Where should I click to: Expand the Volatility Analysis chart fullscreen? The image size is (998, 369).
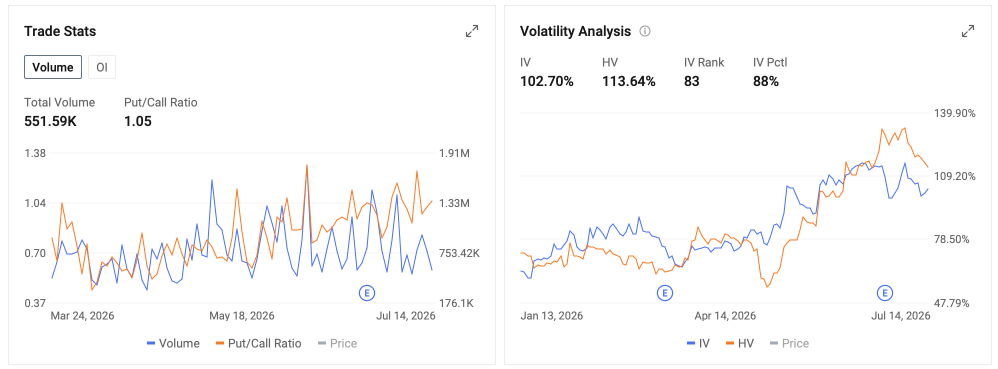point(967,31)
